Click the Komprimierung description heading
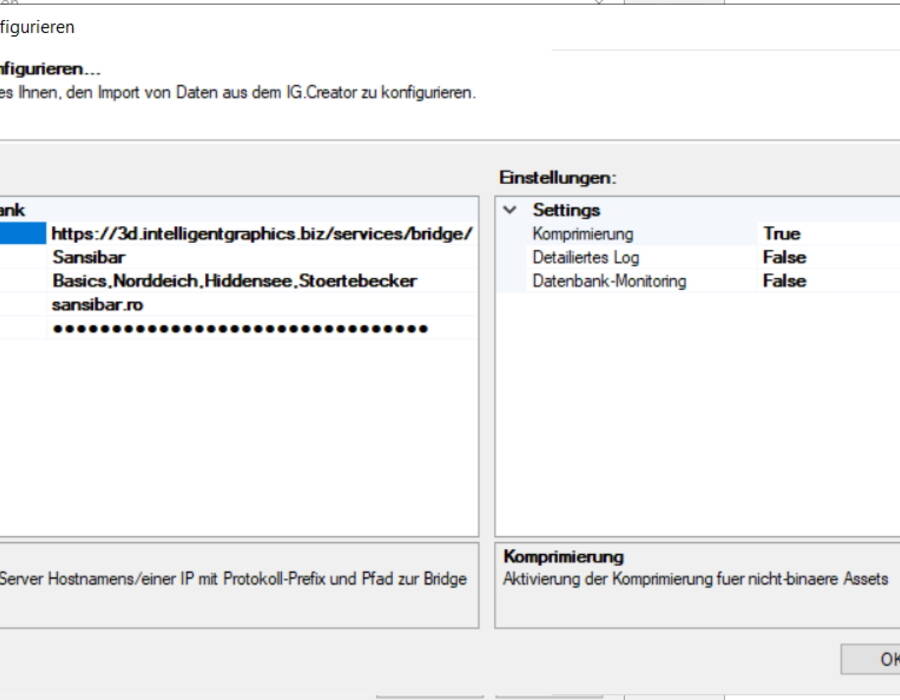Screen dimensions: 900x700 click(x=564, y=557)
